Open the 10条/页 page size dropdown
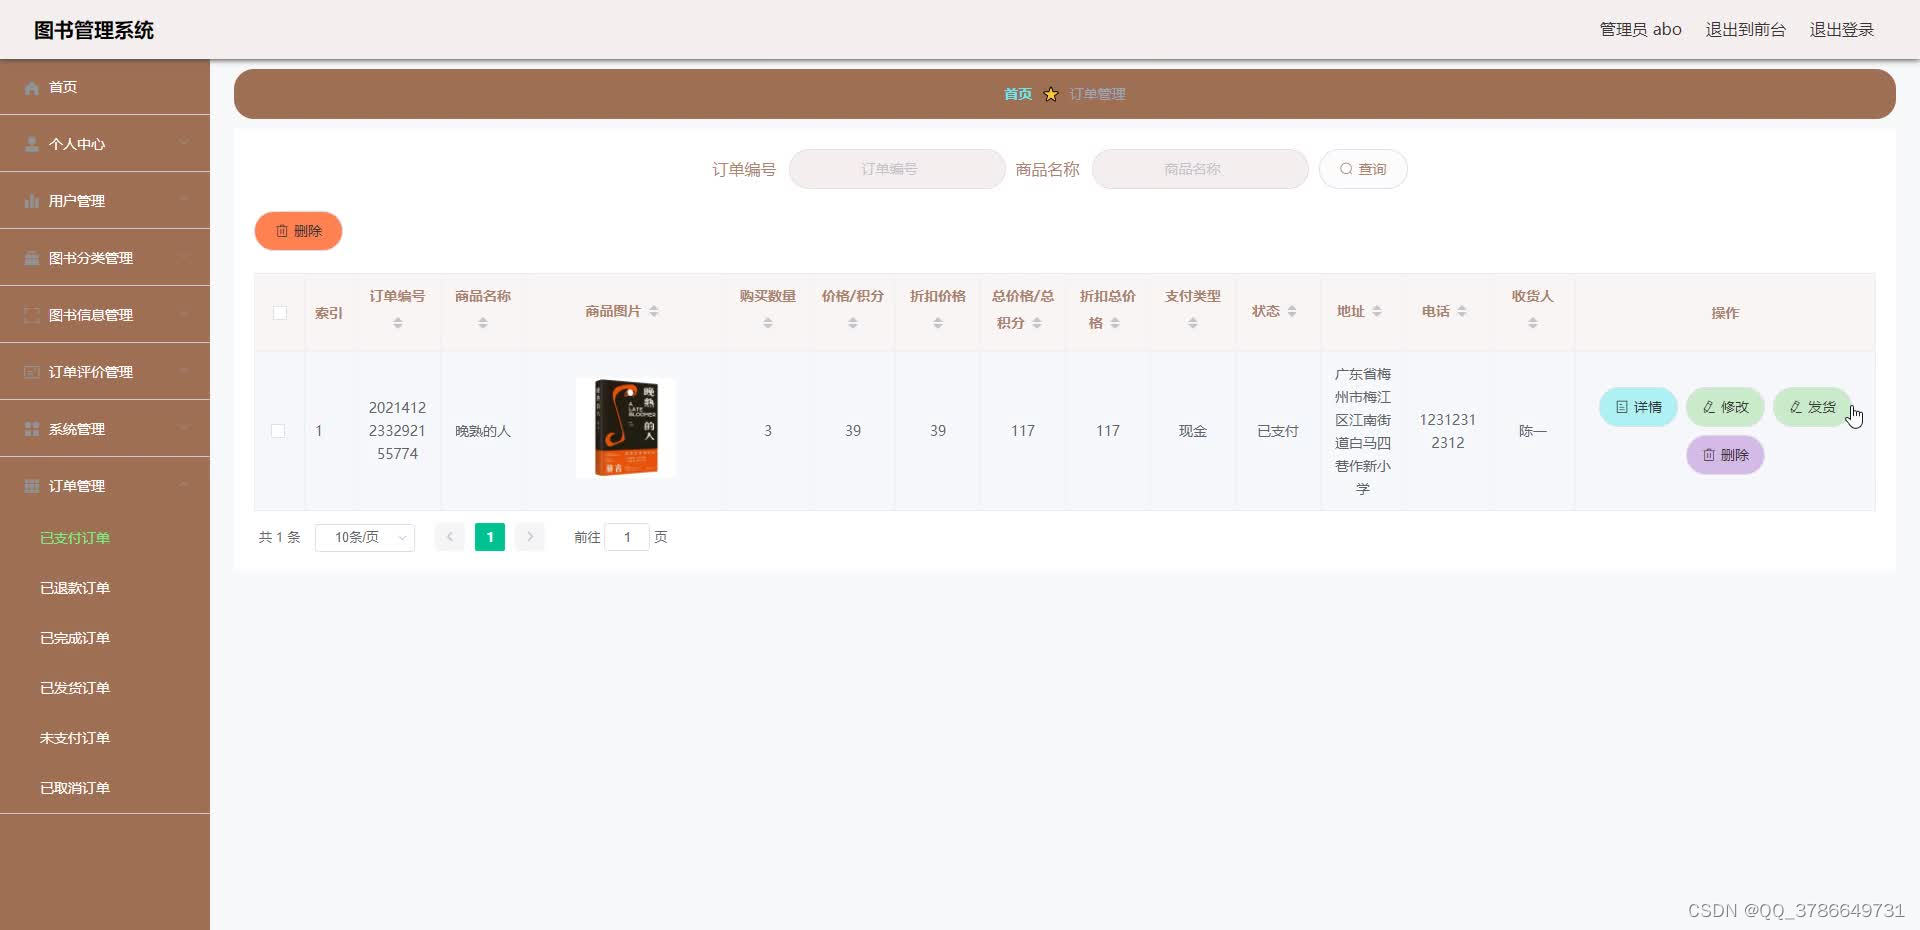This screenshot has height=930, width=1920. [365, 537]
